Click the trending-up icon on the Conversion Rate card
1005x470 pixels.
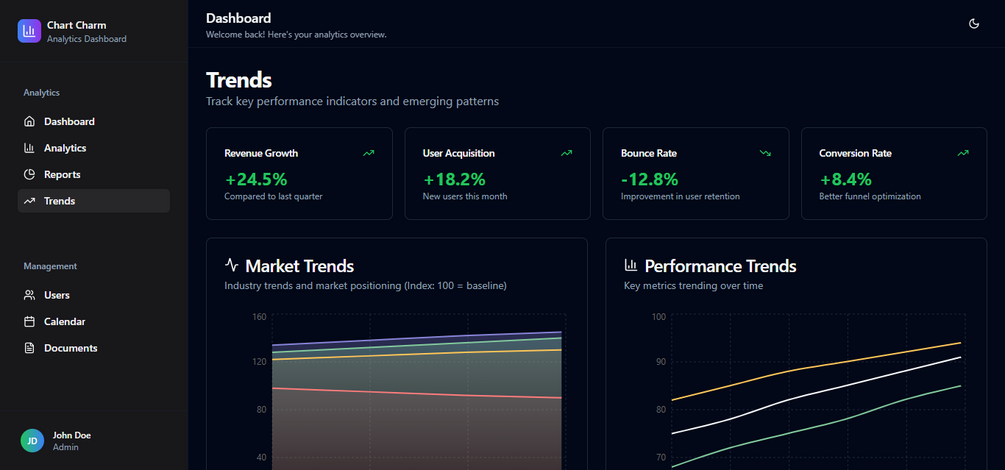point(963,153)
